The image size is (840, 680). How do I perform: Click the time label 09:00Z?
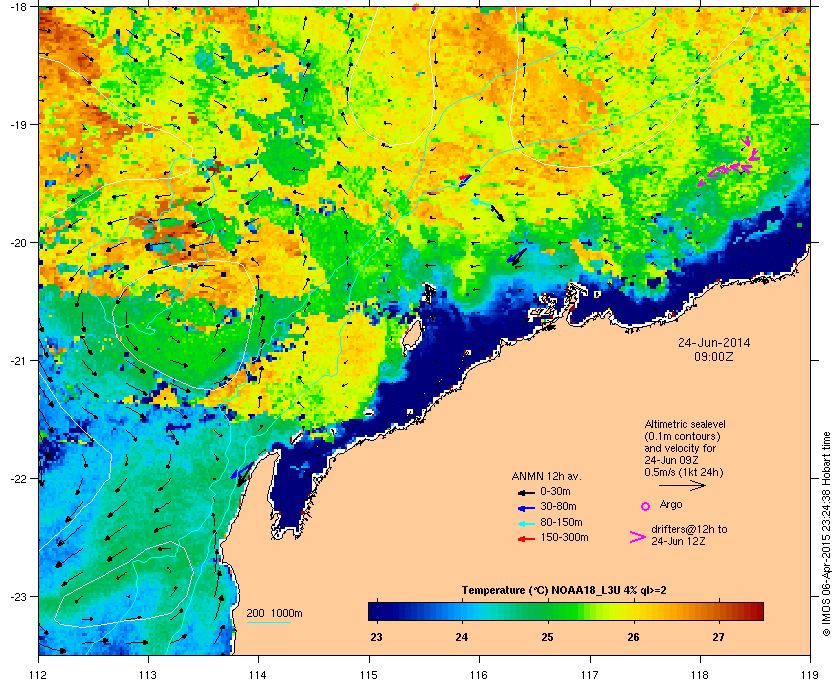714,356
